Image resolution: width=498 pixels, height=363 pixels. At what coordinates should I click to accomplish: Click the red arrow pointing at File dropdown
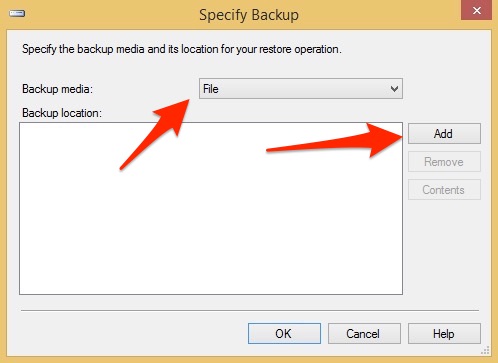tap(155, 134)
